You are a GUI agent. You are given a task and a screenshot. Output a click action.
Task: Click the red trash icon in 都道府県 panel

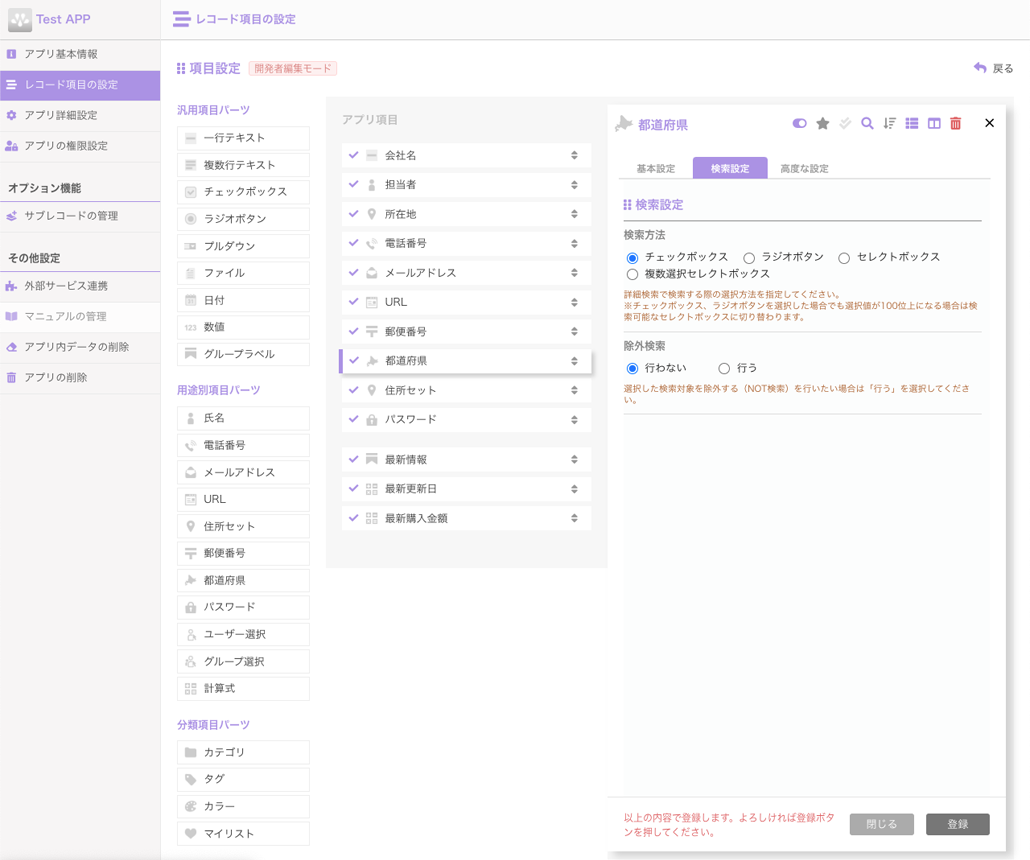pyautogui.click(x=956, y=124)
